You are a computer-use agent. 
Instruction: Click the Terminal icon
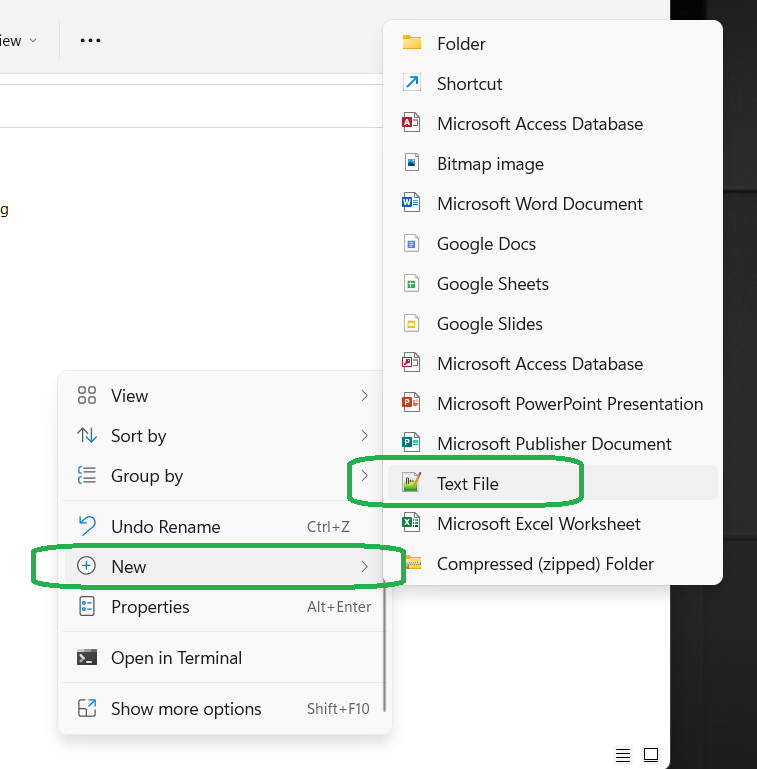coord(87,657)
